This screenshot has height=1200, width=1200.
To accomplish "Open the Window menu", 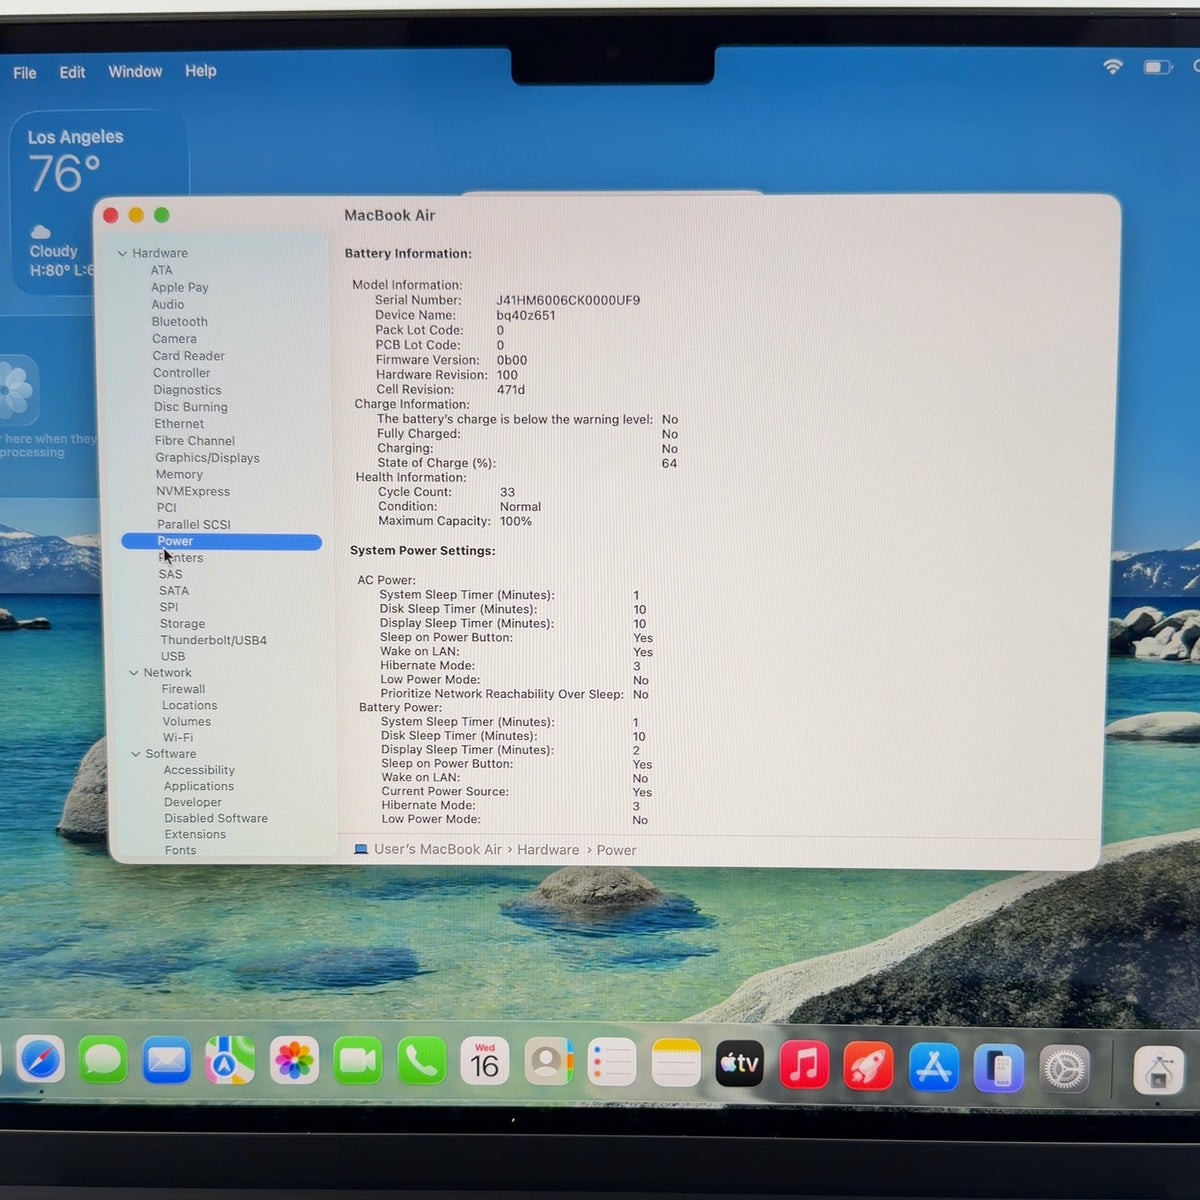I will [x=135, y=72].
